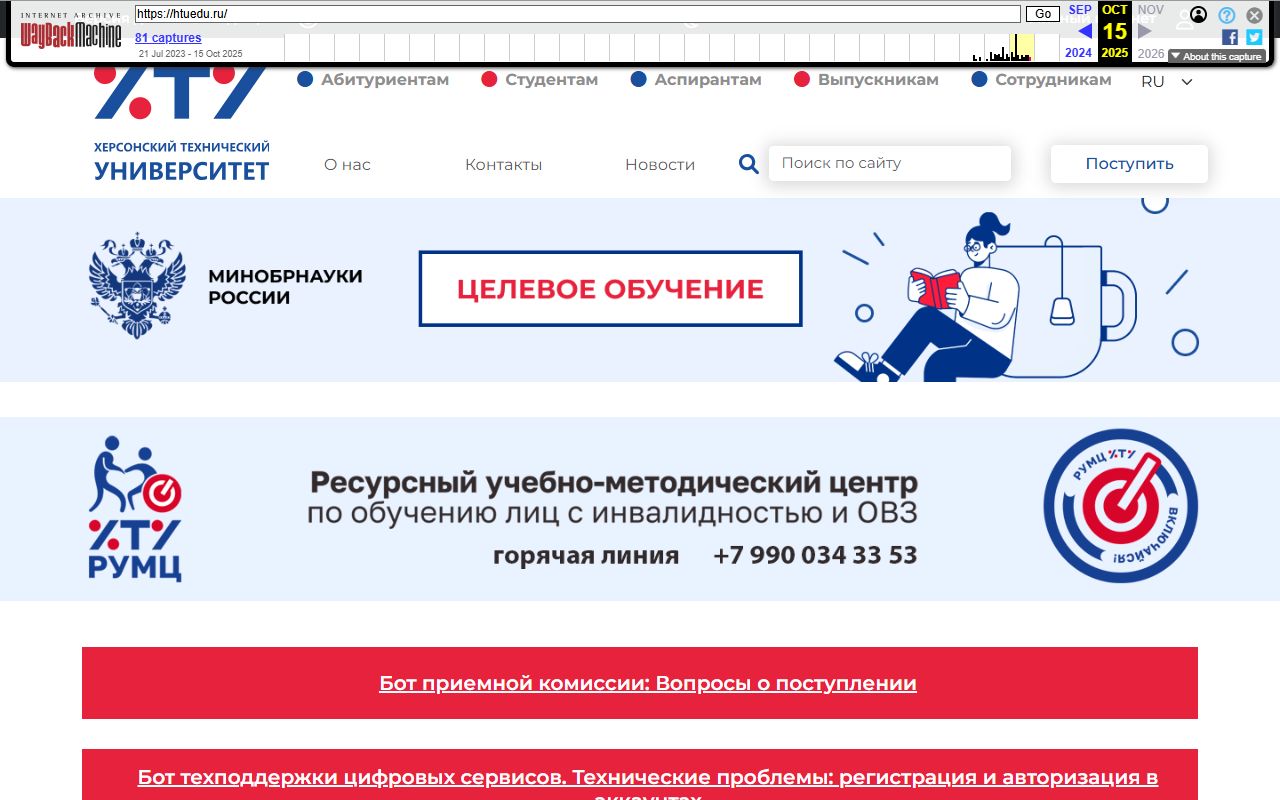1280x800 pixels.
Task: Open Wayback Machine user account icon
Action: coord(1198,15)
